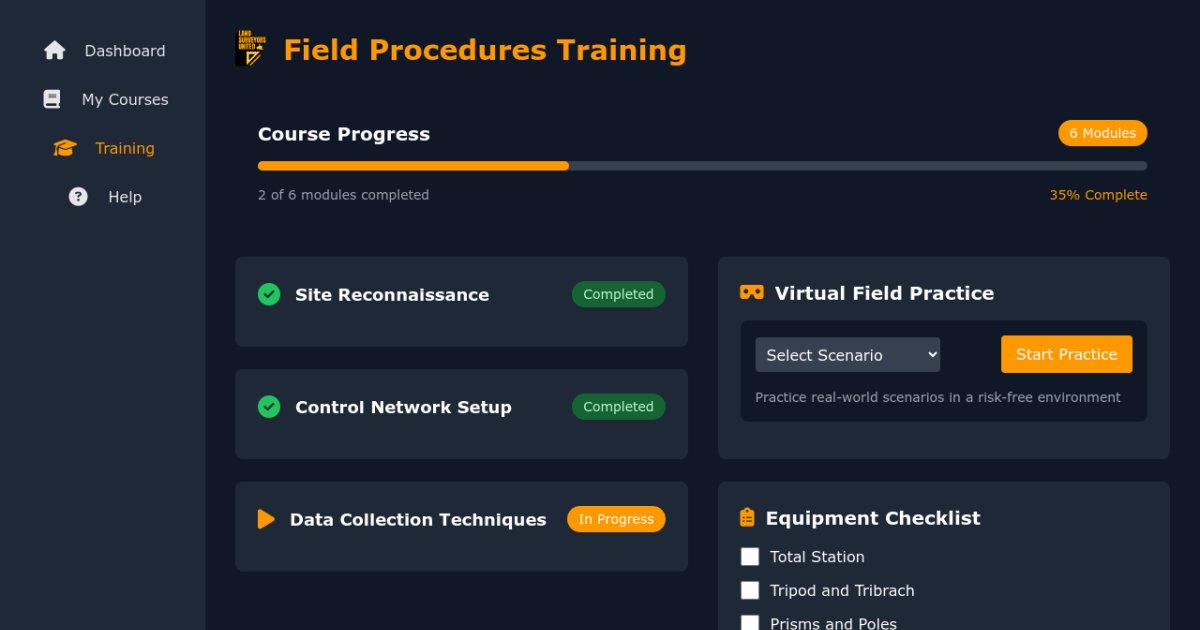The image size is (1200, 630).
Task: Click the Equipment Checklist clipboard icon
Action: pos(747,518)
